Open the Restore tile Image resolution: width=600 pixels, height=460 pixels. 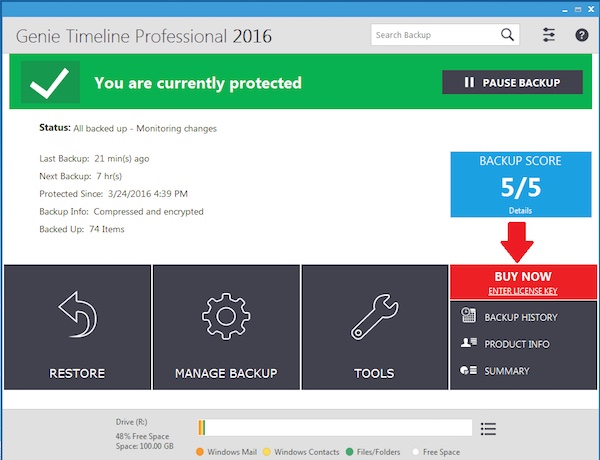[77, 327]
